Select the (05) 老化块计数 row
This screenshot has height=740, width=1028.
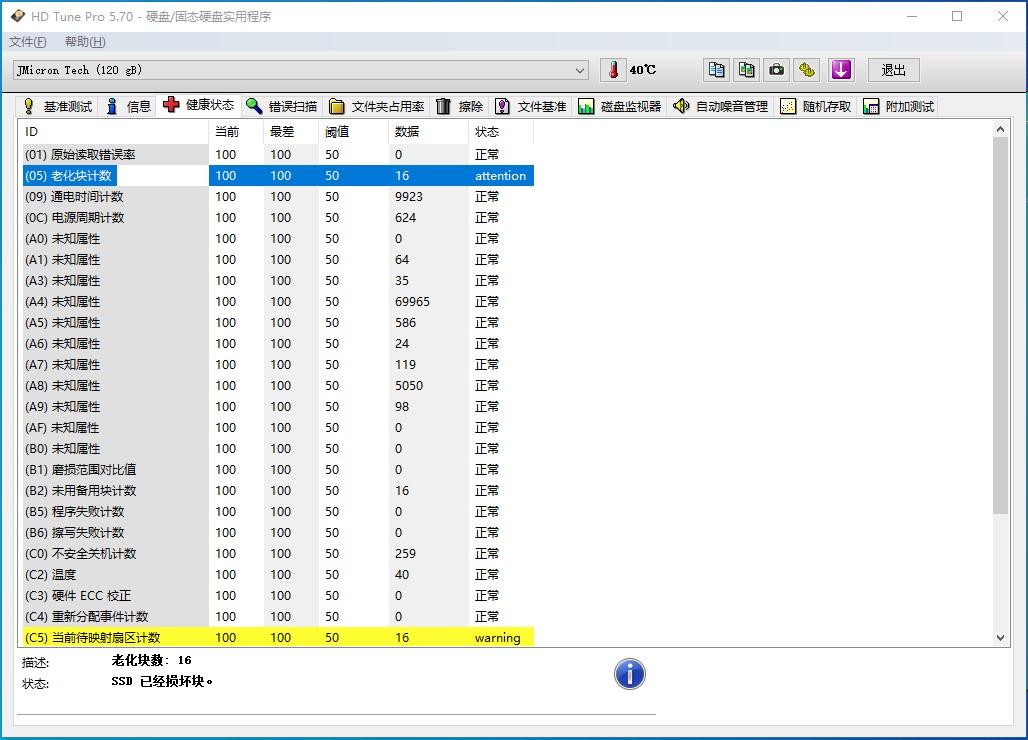pyautogui.click(x=278, y=176)
